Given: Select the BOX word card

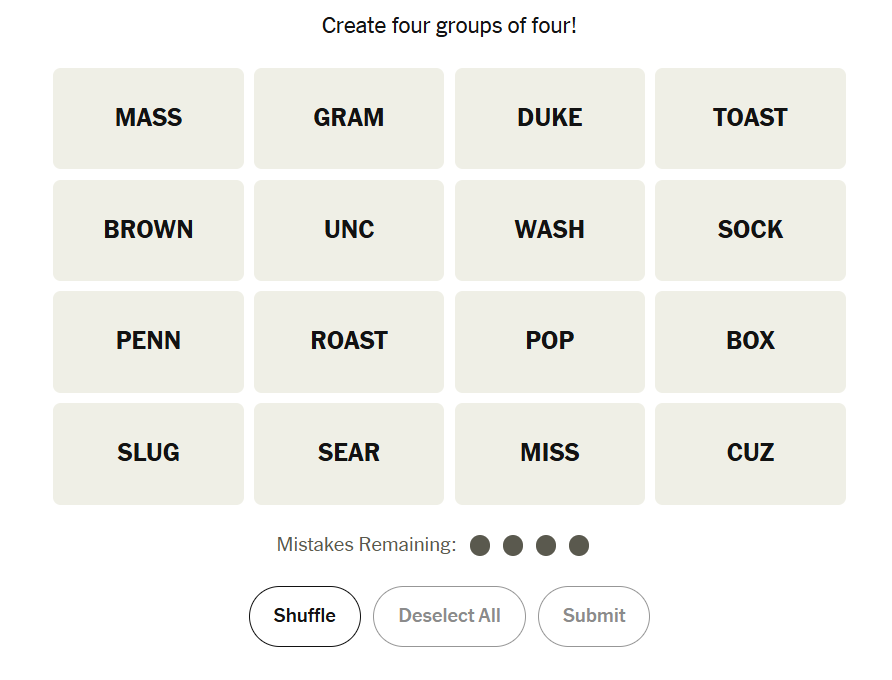Looking at the screenshot, I should pos(750,341).
